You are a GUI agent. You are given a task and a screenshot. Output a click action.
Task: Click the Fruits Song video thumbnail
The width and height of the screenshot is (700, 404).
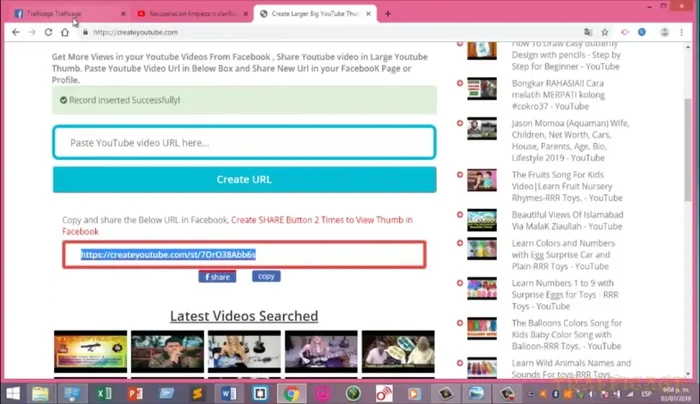coord(482,180)
